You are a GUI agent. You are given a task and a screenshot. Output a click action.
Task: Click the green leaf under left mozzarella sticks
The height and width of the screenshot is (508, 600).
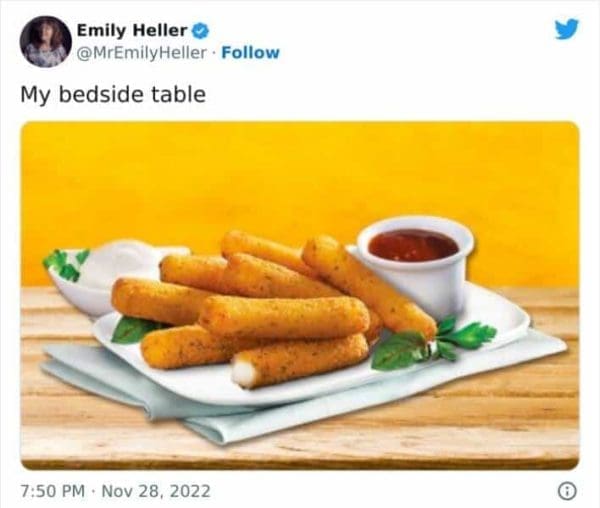(131, 329)
